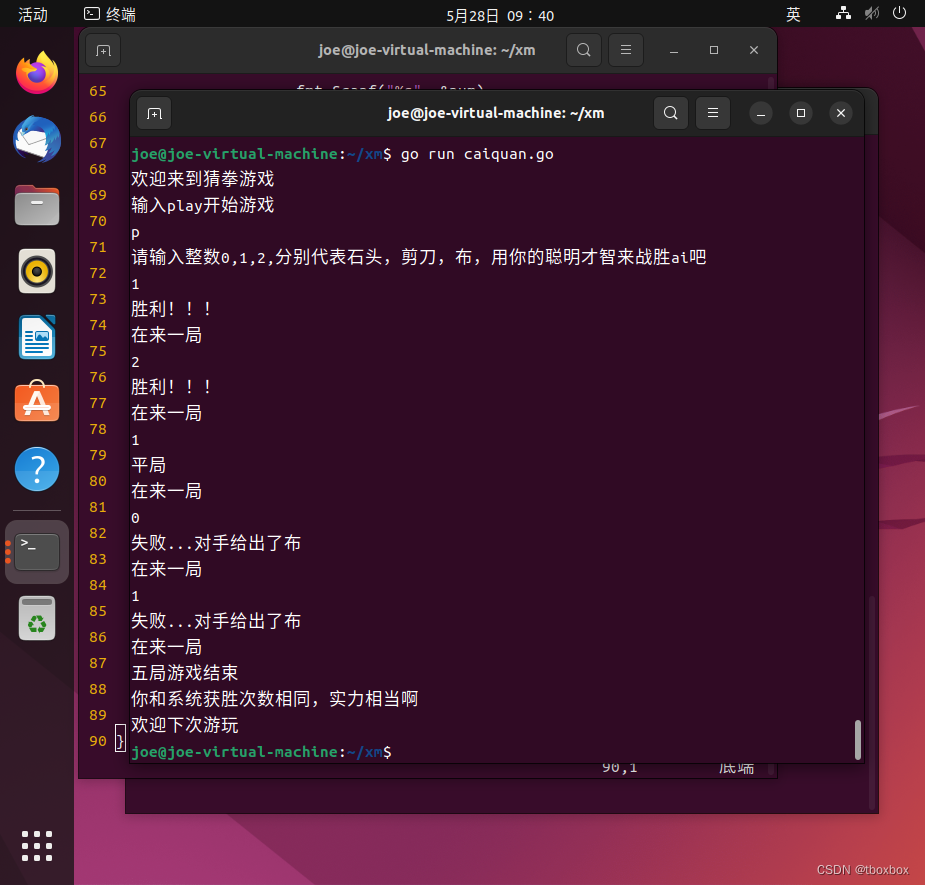Select Terminal icon in the dock
Screen dimensions: 925x885
(x=37, y=552)
